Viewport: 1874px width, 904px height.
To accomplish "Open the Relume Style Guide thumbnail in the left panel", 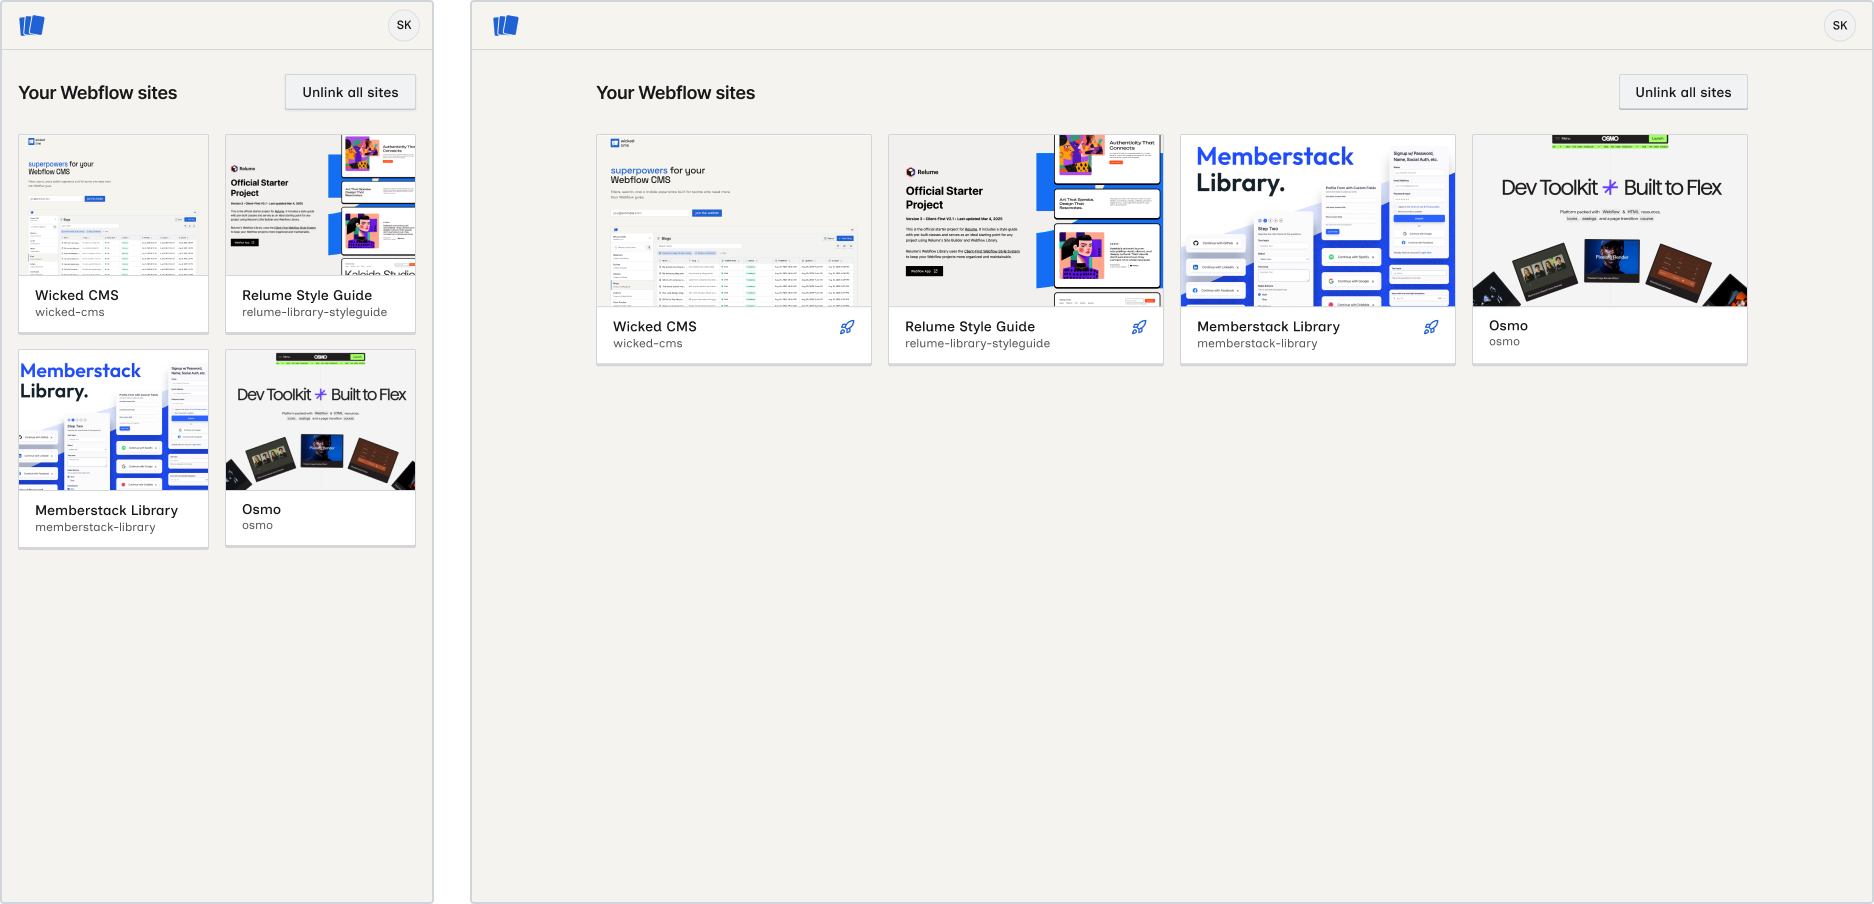I will click(321, 205).
